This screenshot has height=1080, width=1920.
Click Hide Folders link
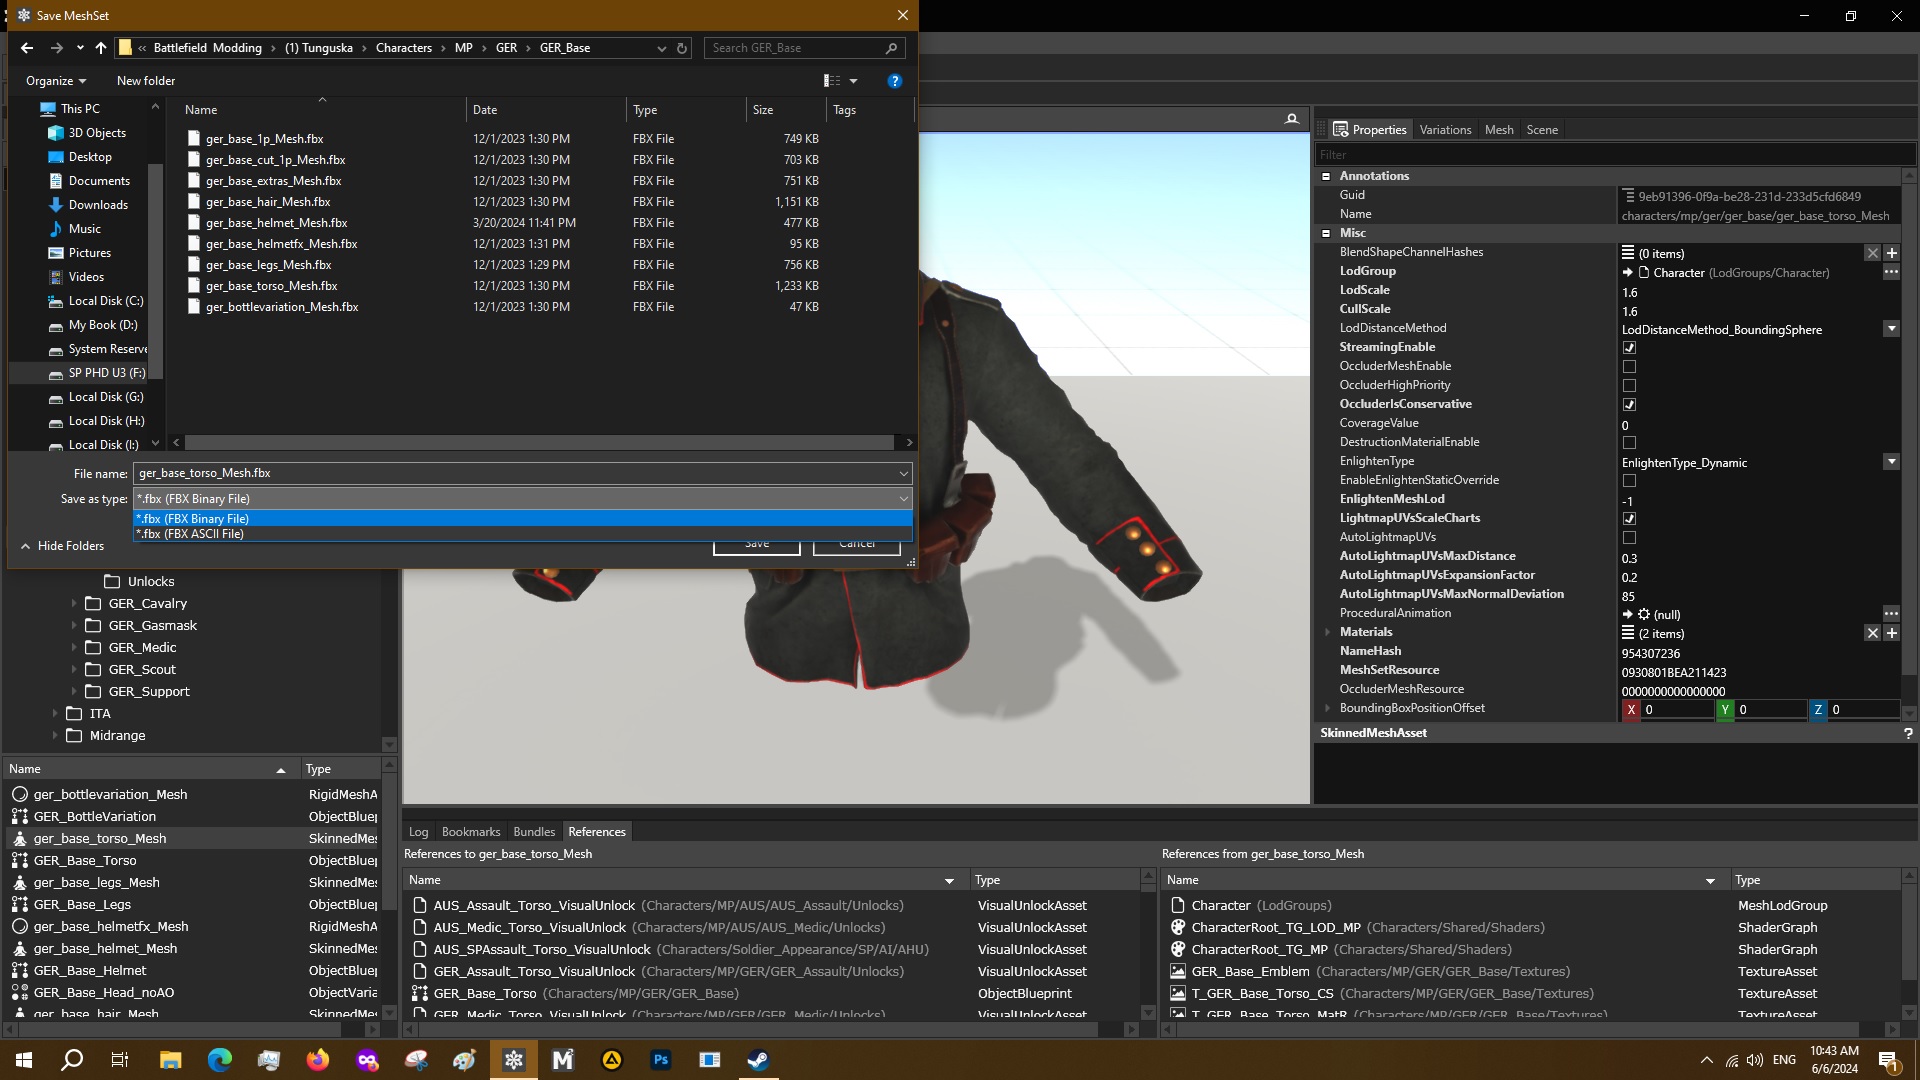(x=70, y=546)
